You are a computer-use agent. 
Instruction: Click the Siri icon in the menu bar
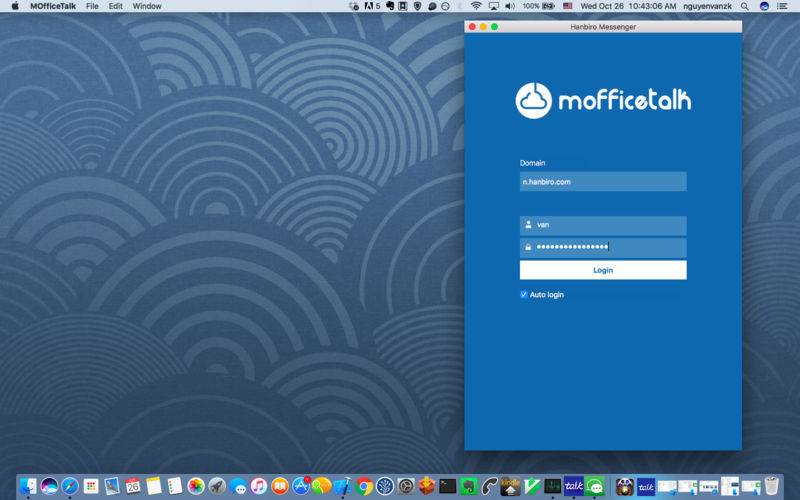[x=764, y=6]
